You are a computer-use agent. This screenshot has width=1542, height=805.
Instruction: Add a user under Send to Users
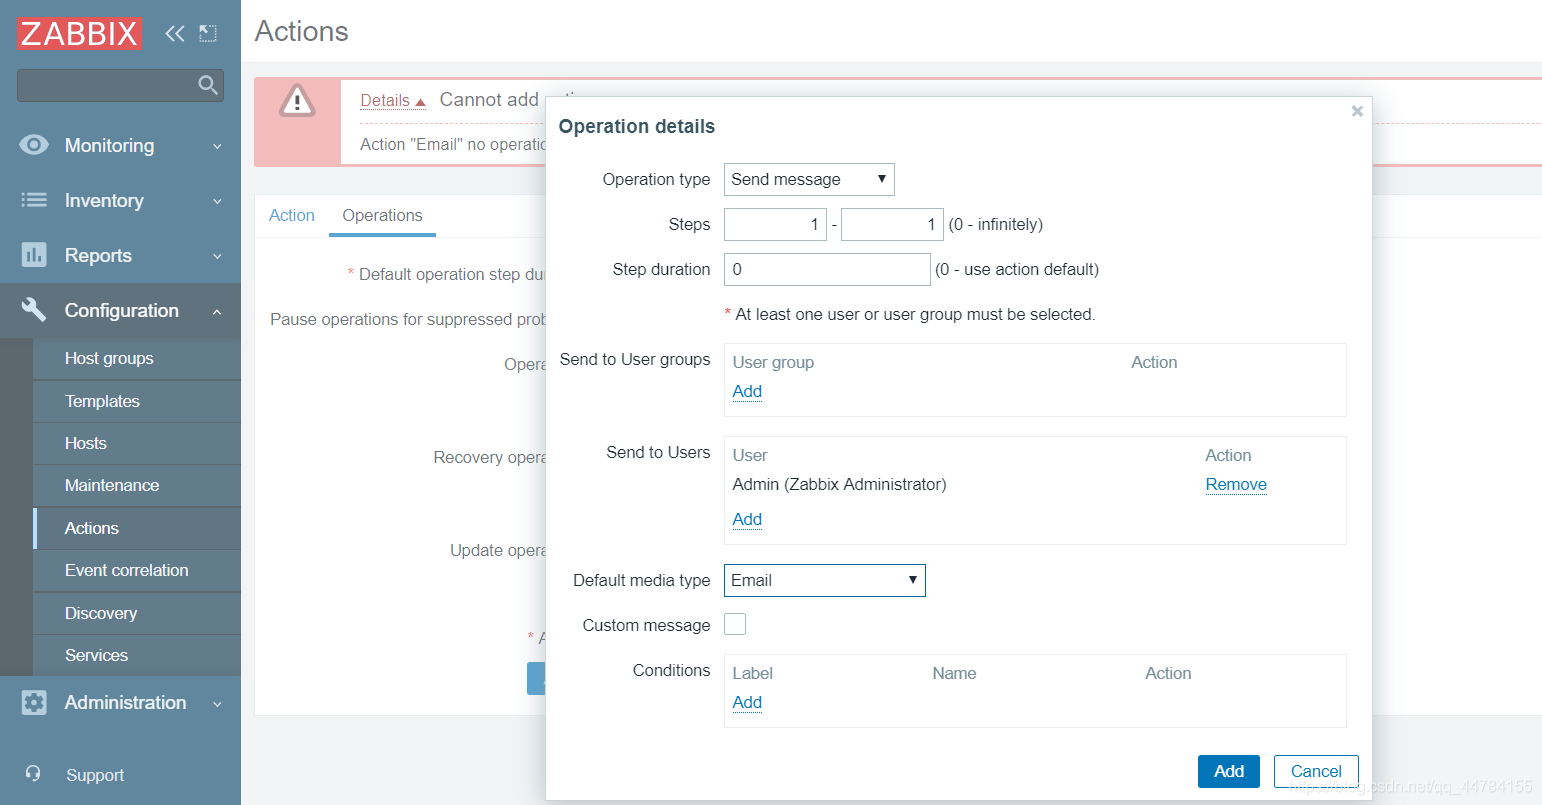(747, 519)
